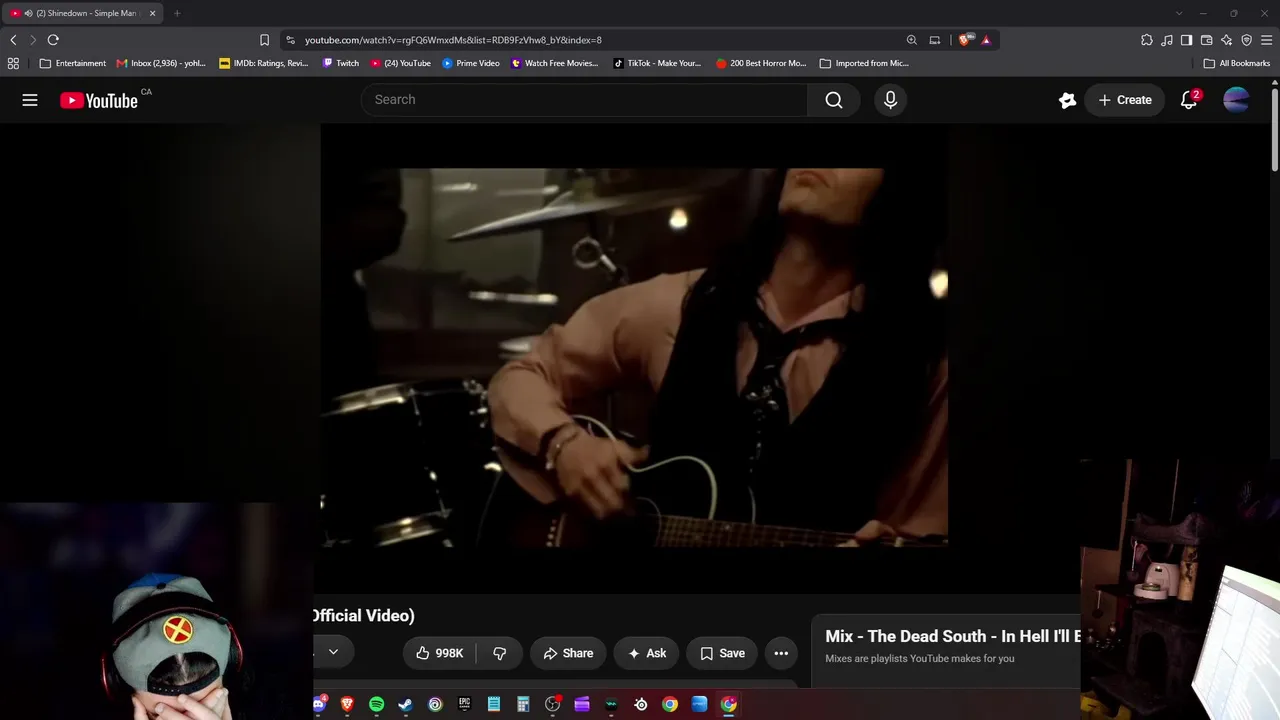Click the video player to pause

coord(634,357)
